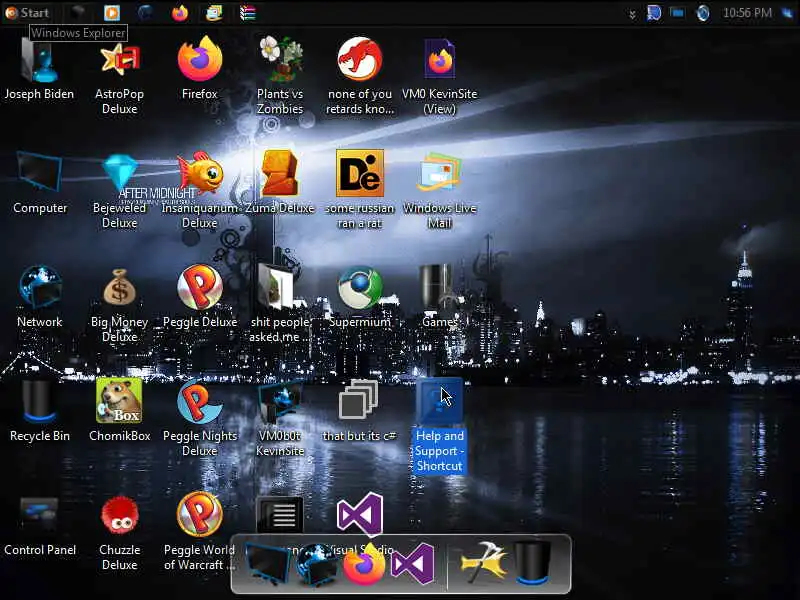Select the Windows Live Mail shortcut
800x600 pixels.
tap(439, 190)
